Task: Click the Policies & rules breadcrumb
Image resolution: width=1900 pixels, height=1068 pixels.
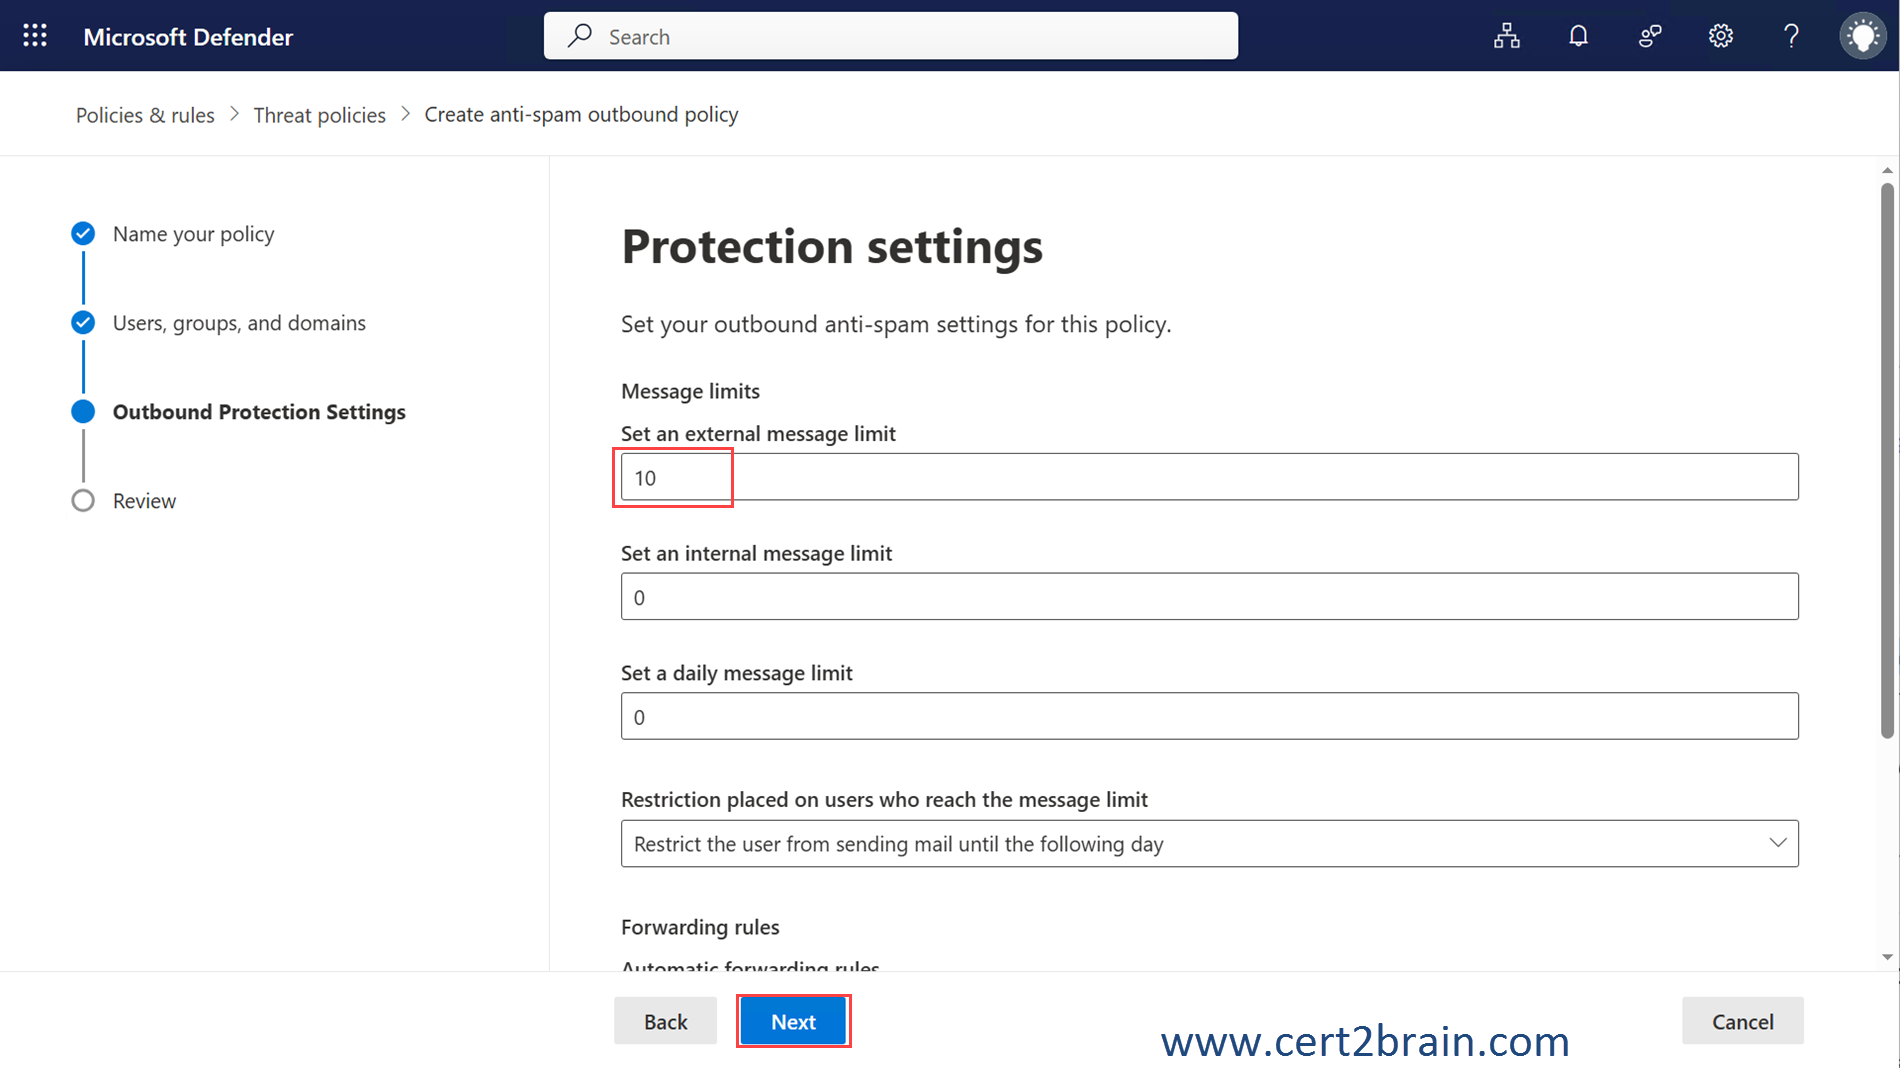Action: (145, 115)
